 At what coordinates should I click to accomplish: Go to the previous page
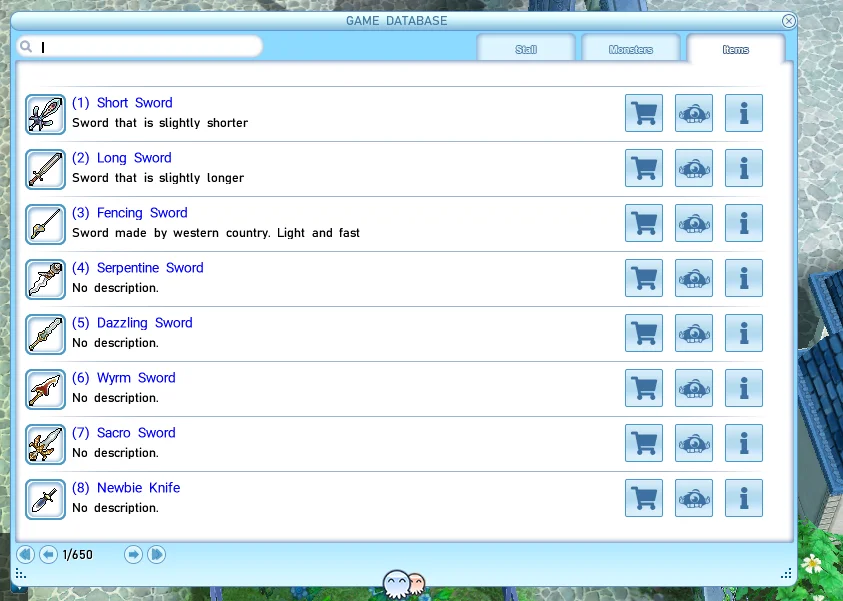[48, 554]
